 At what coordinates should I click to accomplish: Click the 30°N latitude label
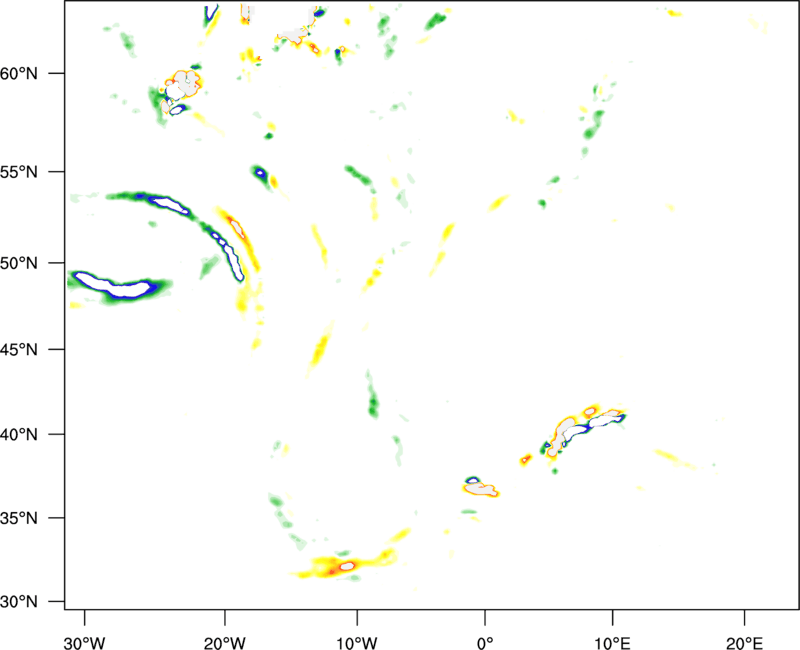click(19, 602)
